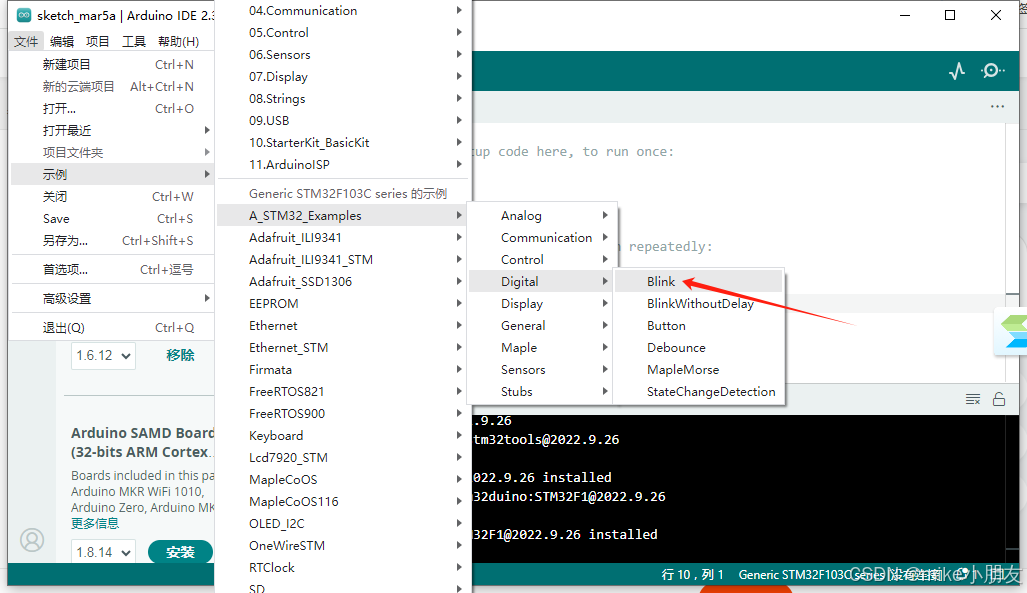Click the 移除 remove button
1027x593 pixels.
coord(180,355)
